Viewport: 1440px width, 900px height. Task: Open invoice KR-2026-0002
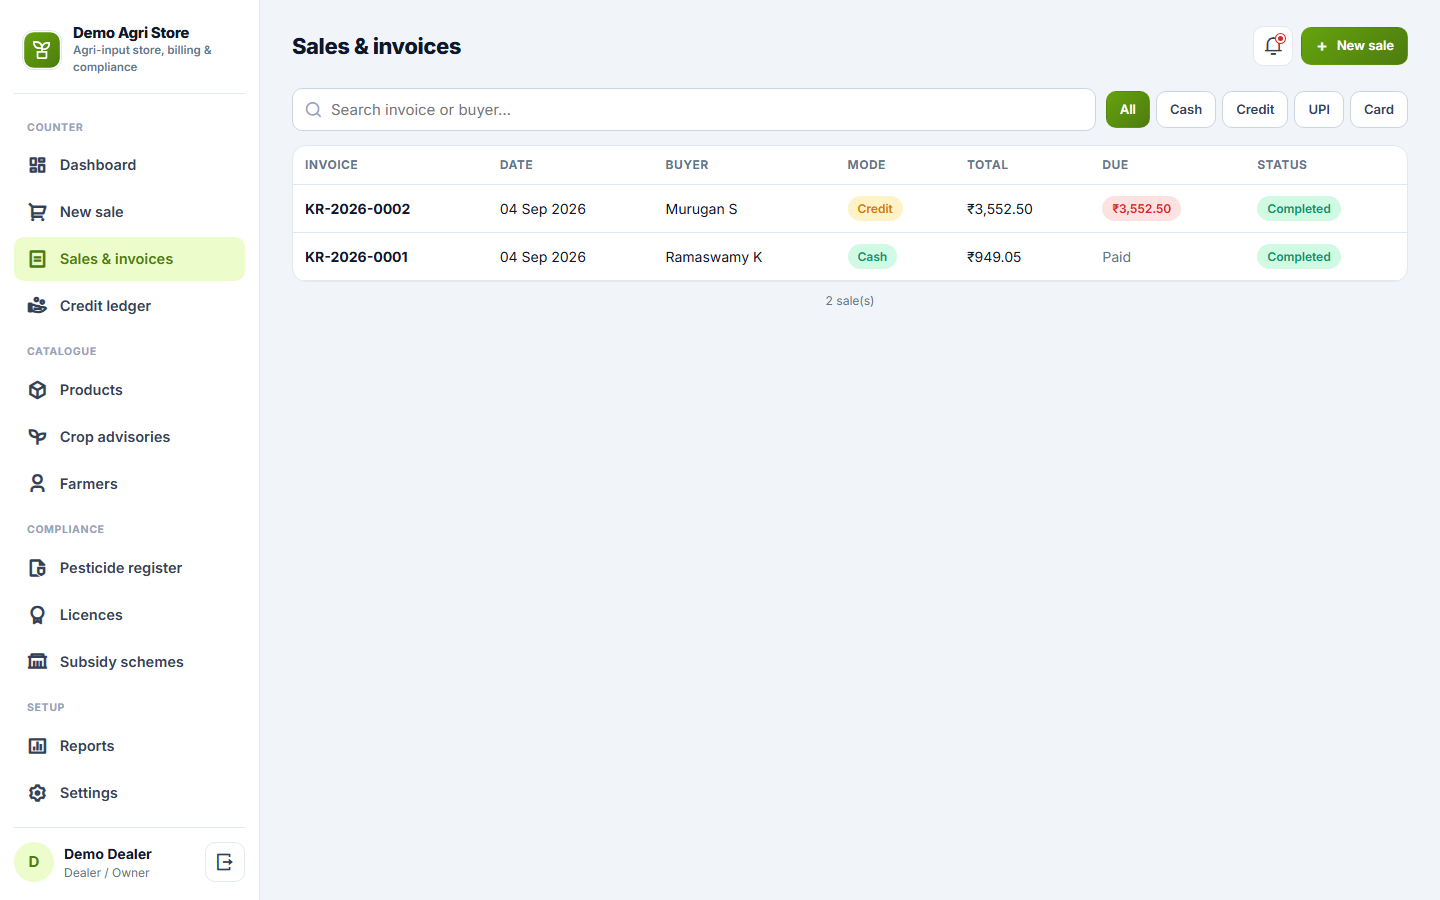(x=358, y=209)
